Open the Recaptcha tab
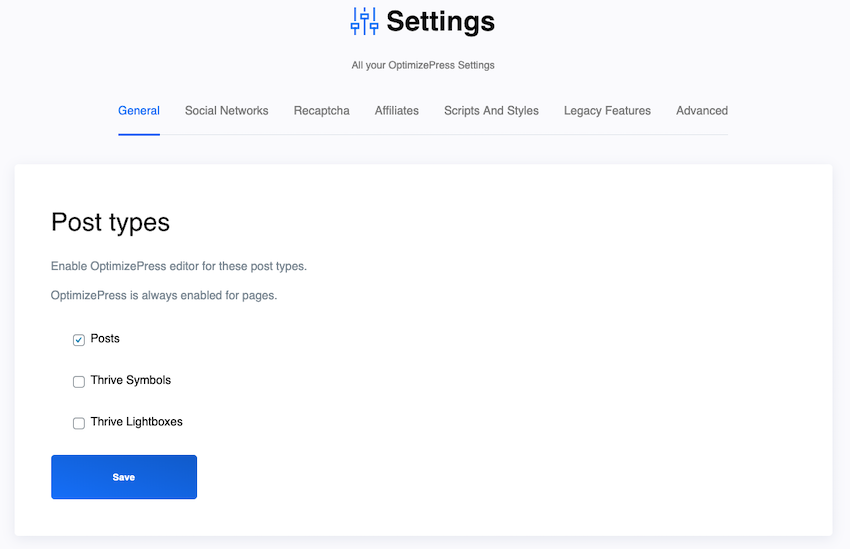The image size is (850, 549). point(321,111)
